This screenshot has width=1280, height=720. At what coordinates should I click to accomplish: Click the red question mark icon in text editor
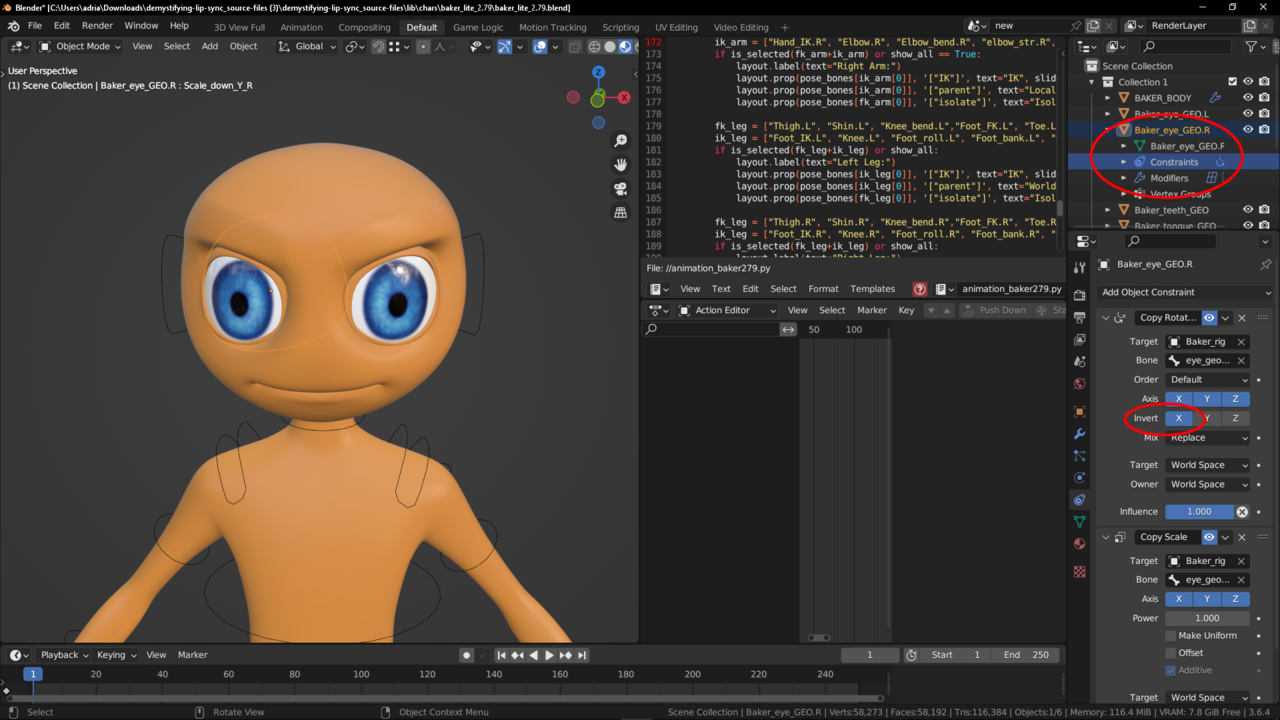[x=919, y=289]
